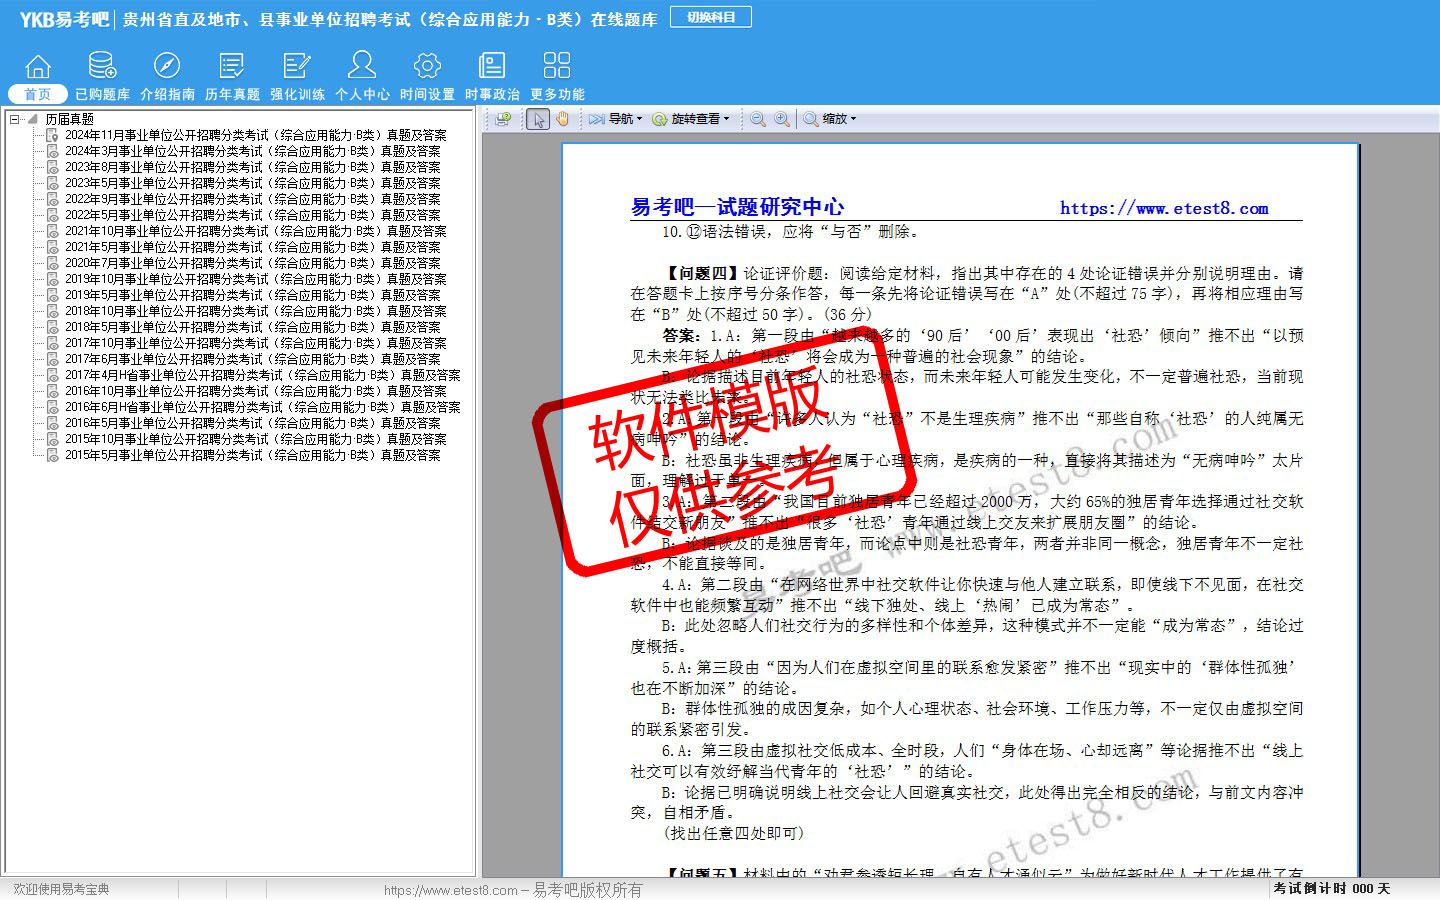Open 强化训练 intensive practice
The height and width of the screenshot is (900, 1440).
point(297,75)
